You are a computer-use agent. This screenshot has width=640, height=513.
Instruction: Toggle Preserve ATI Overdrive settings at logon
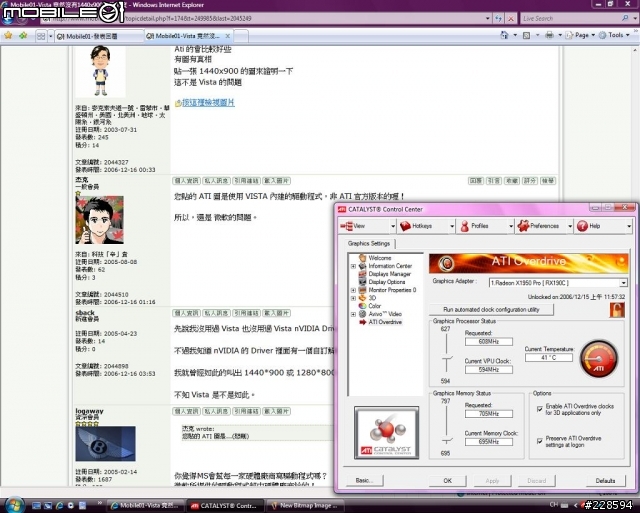pos(540,441)
